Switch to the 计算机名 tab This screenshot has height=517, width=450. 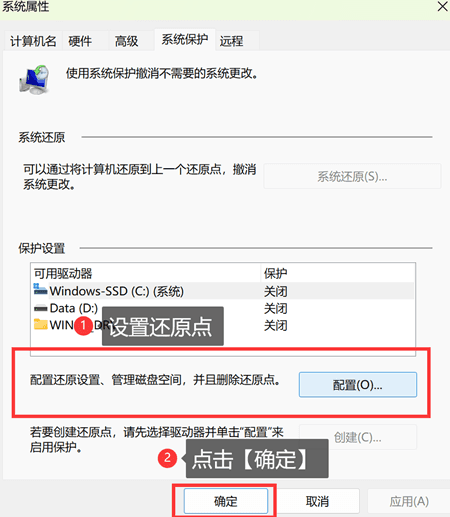pyautogui.click(x=33, y=41)
